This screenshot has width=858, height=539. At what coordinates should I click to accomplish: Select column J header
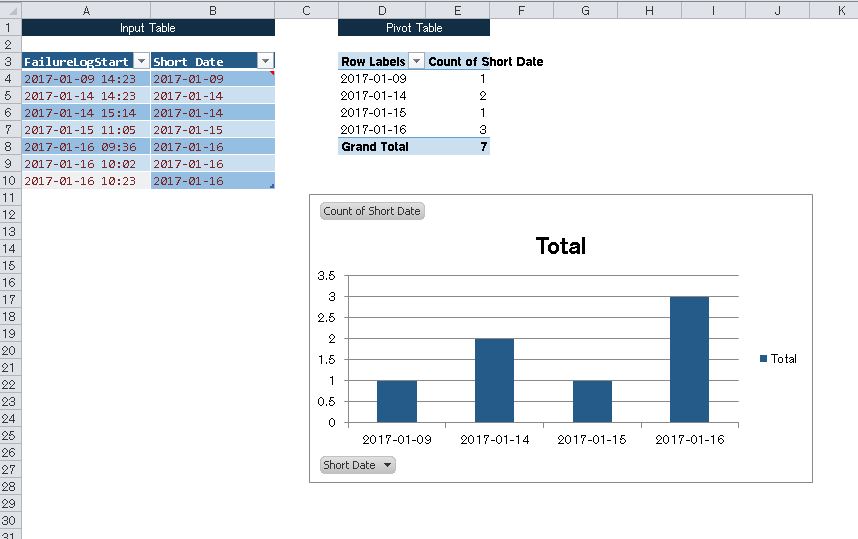778,10
